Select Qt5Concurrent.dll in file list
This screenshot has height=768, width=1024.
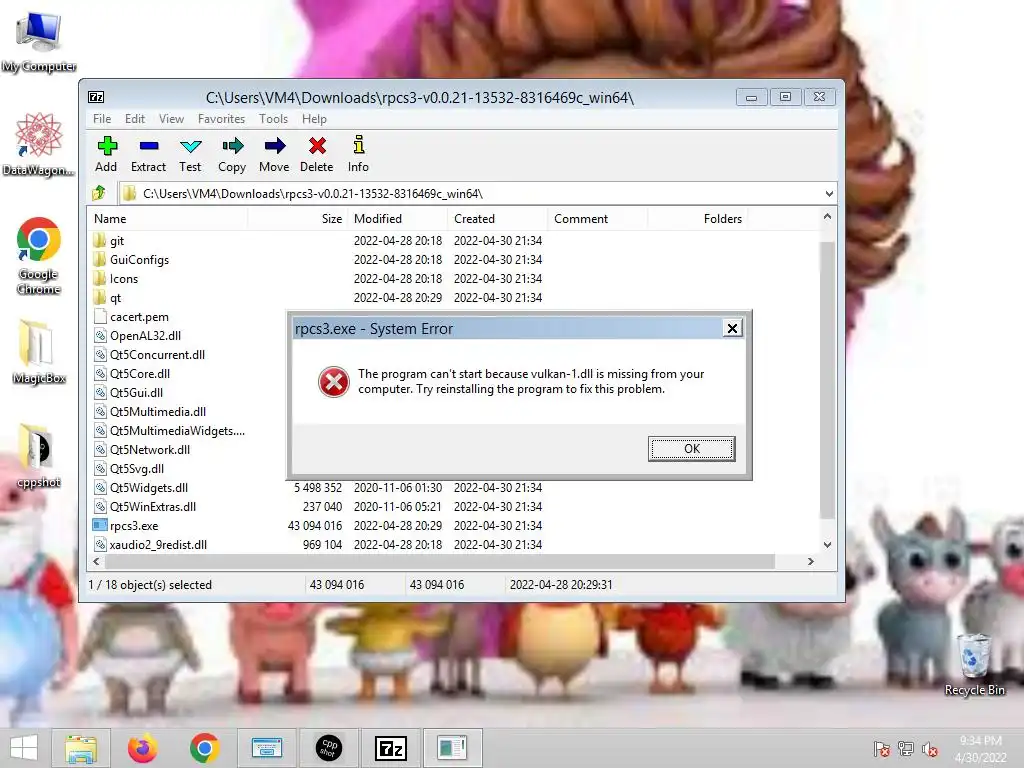pyautogui.click(x=149, y=355)
